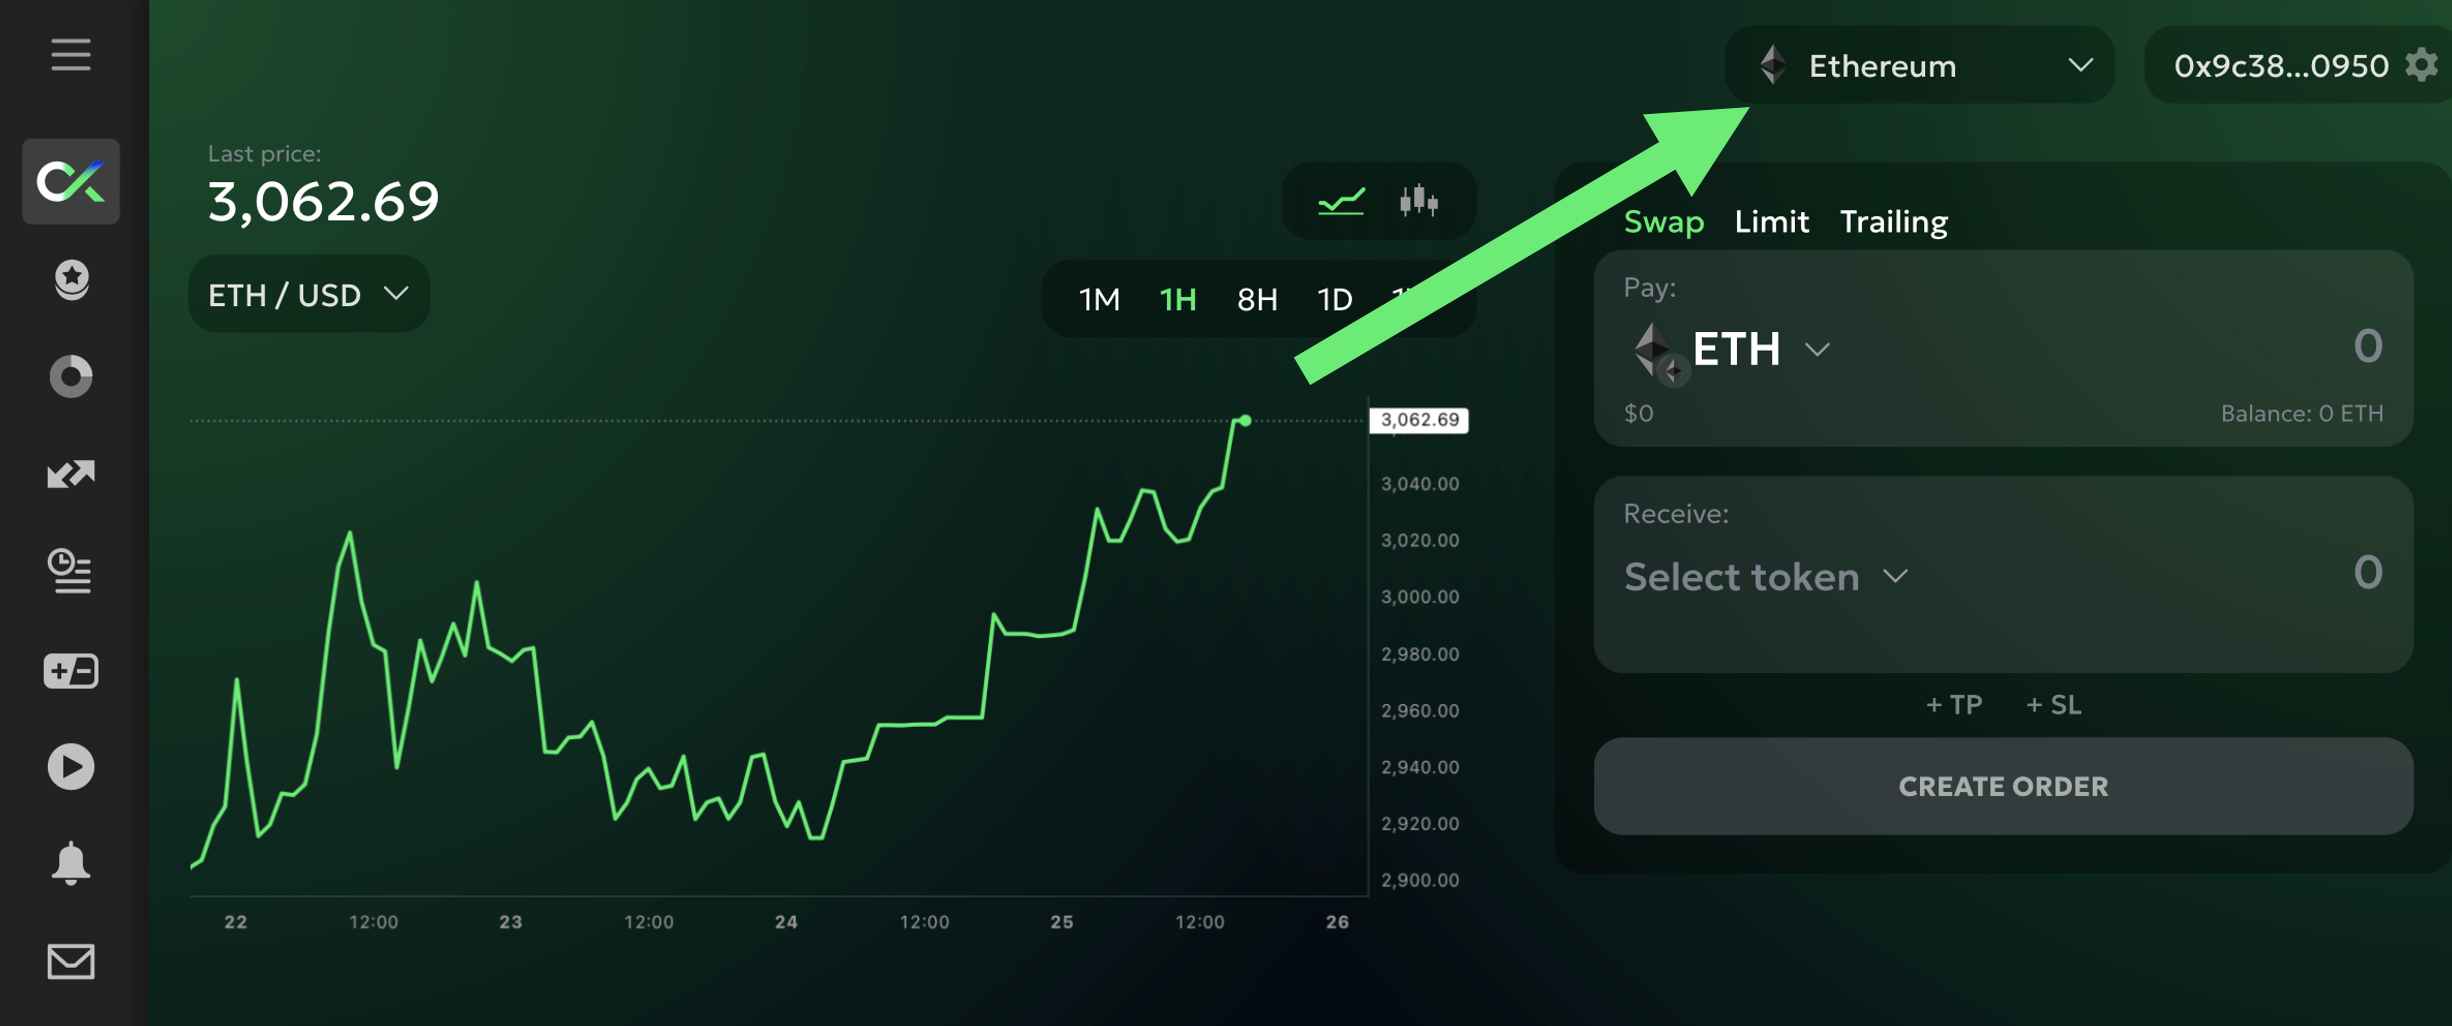
Task: Switch to line chart view
Action: click(x=1341, y=202)
